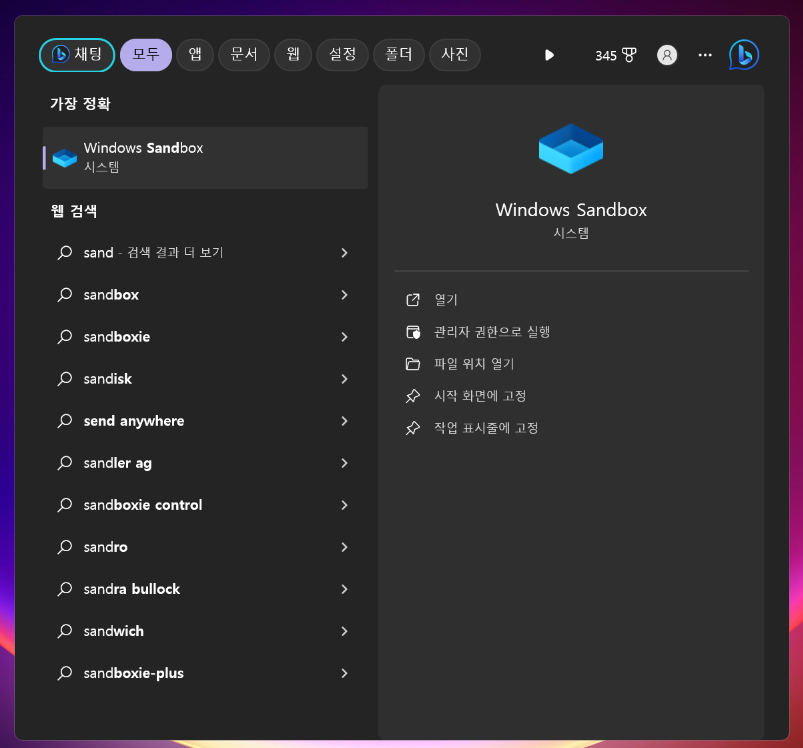This screenshot has height=748, width=803.
Task: Select the sandboxie-plus web suggestion
Action: pyautogui.click(x=205, y=673)
